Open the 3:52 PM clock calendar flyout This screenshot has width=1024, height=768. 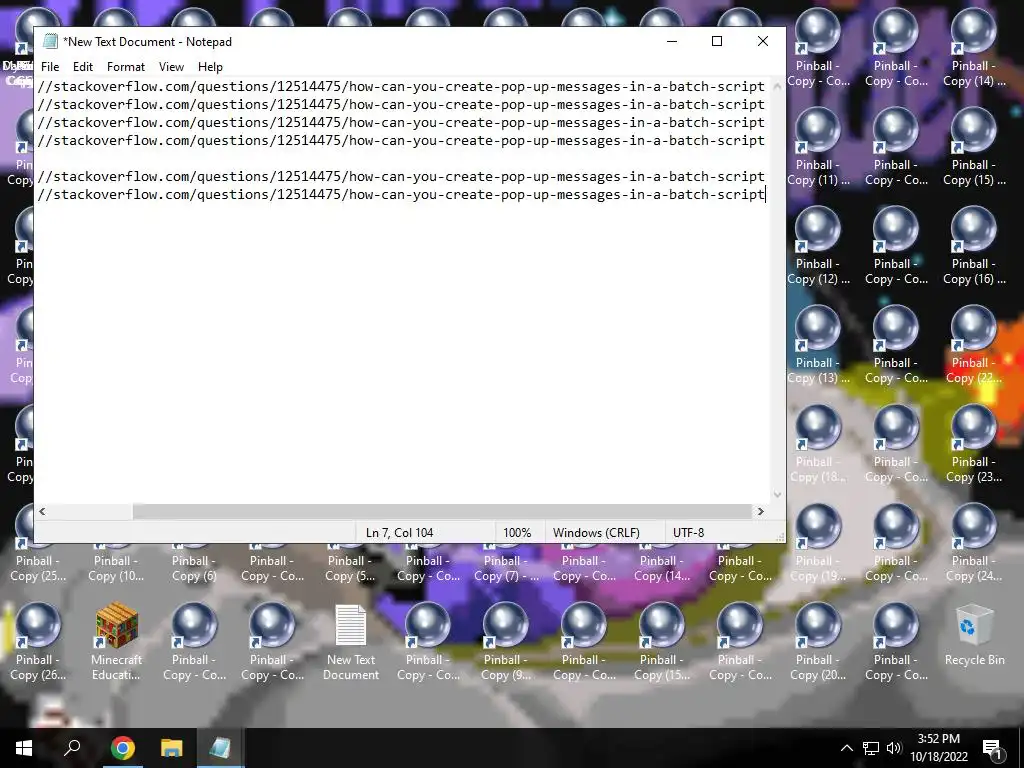point(938,748)
